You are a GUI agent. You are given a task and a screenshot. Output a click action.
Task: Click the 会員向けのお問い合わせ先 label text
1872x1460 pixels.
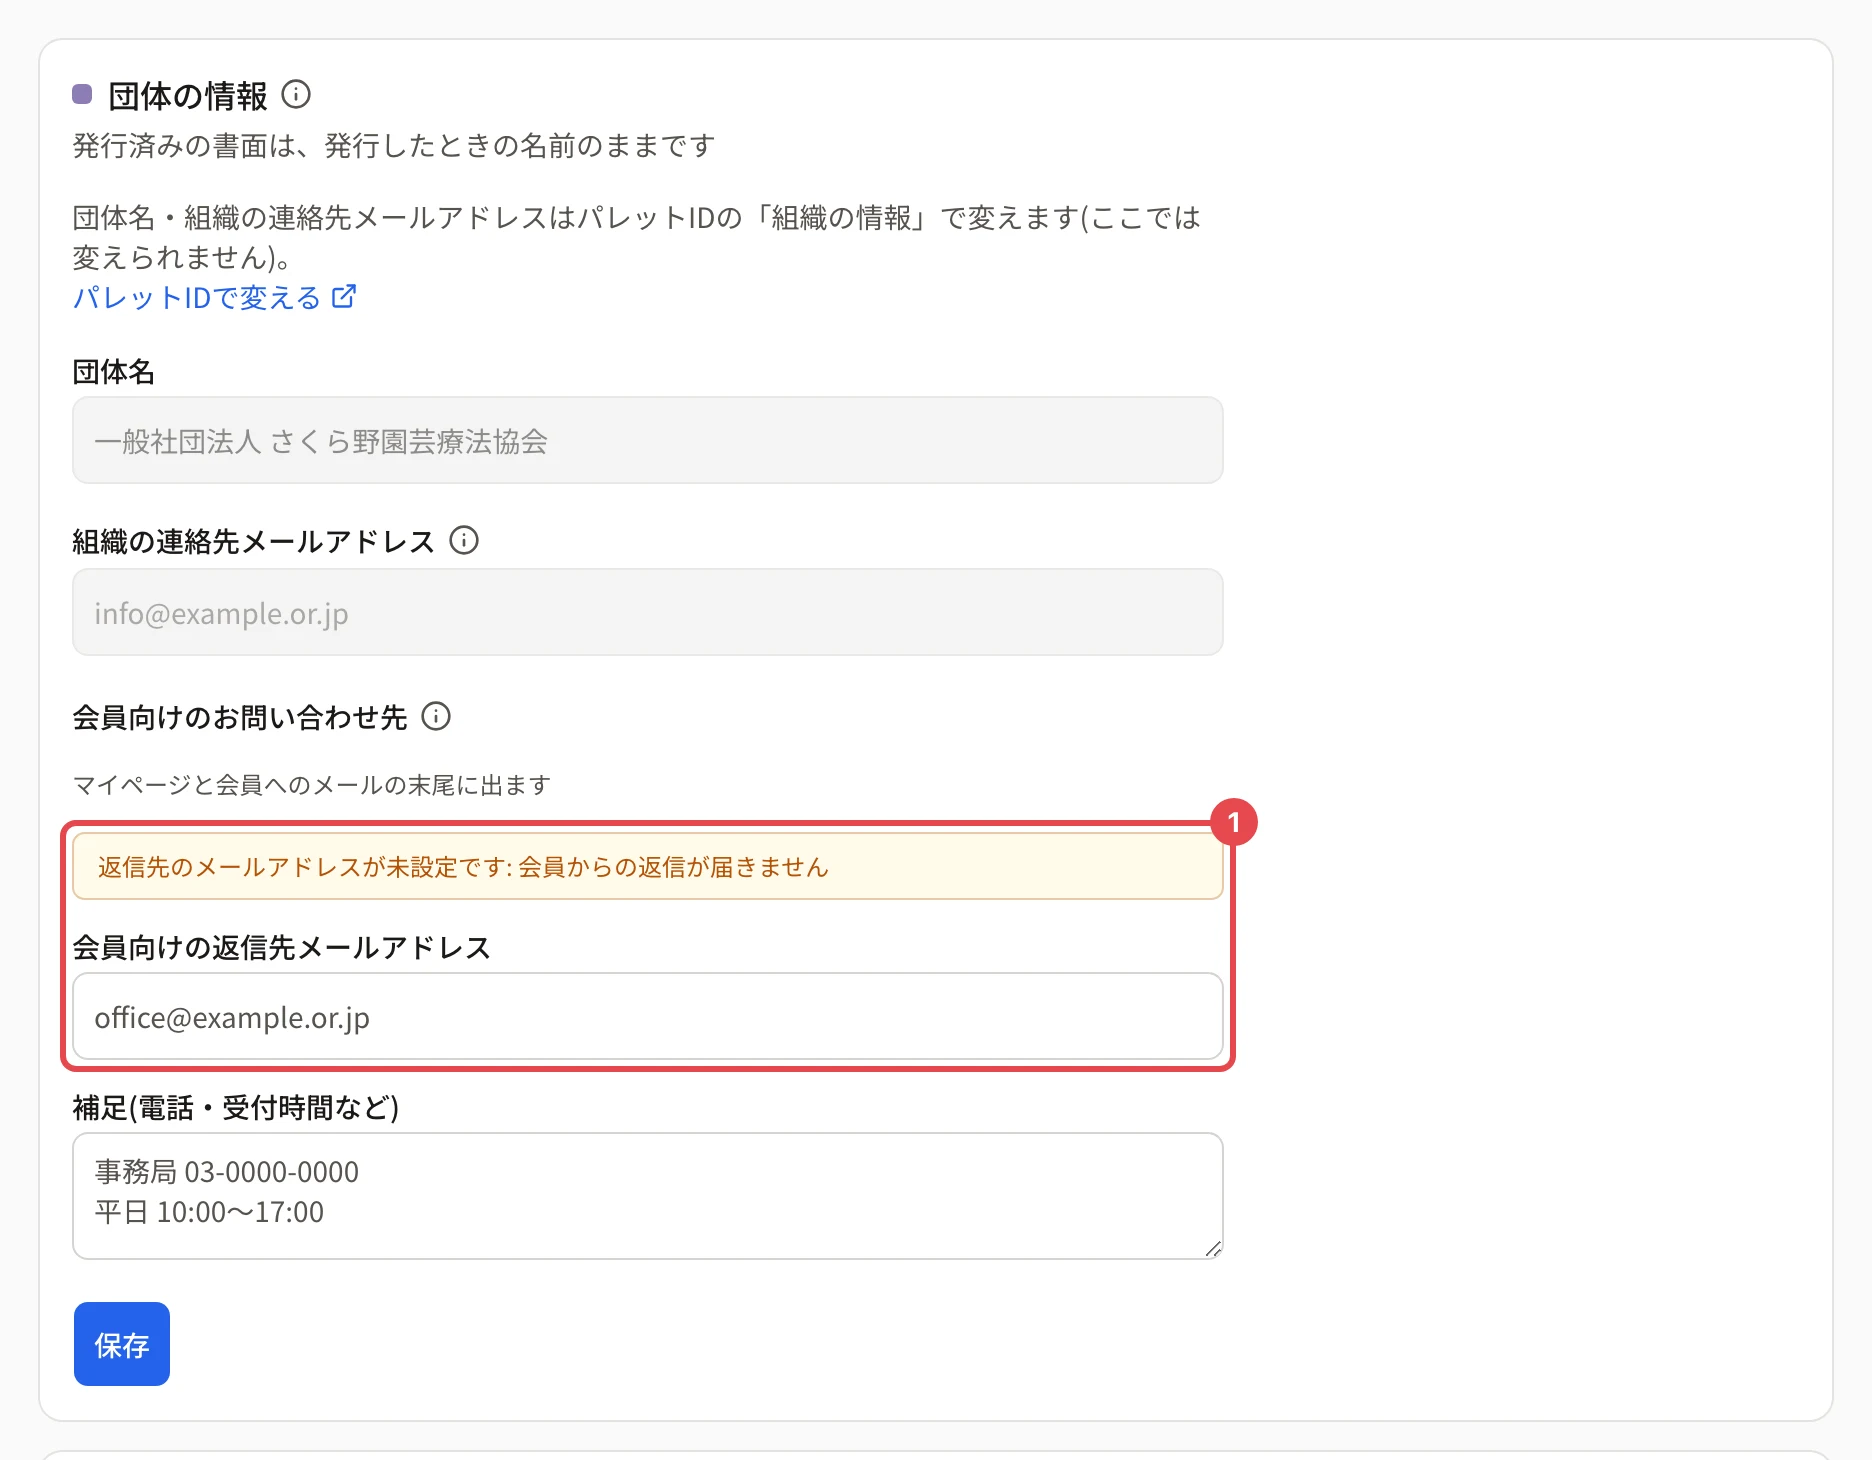(x=240, y=717)
